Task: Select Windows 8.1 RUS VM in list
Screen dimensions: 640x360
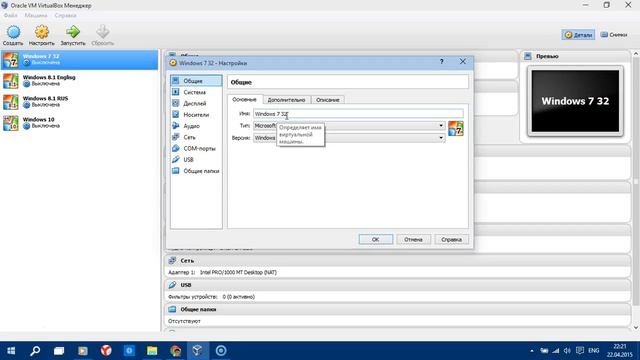Action: coord(79,102)
